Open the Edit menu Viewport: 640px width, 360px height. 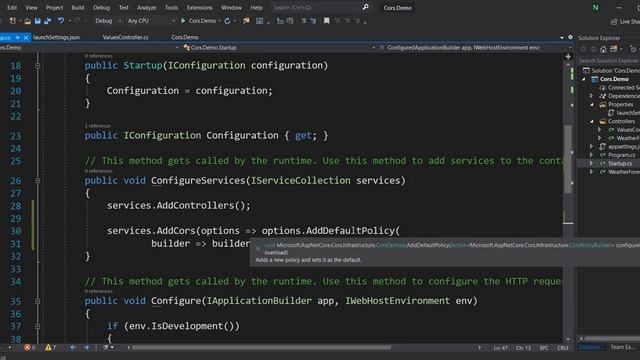12,8
